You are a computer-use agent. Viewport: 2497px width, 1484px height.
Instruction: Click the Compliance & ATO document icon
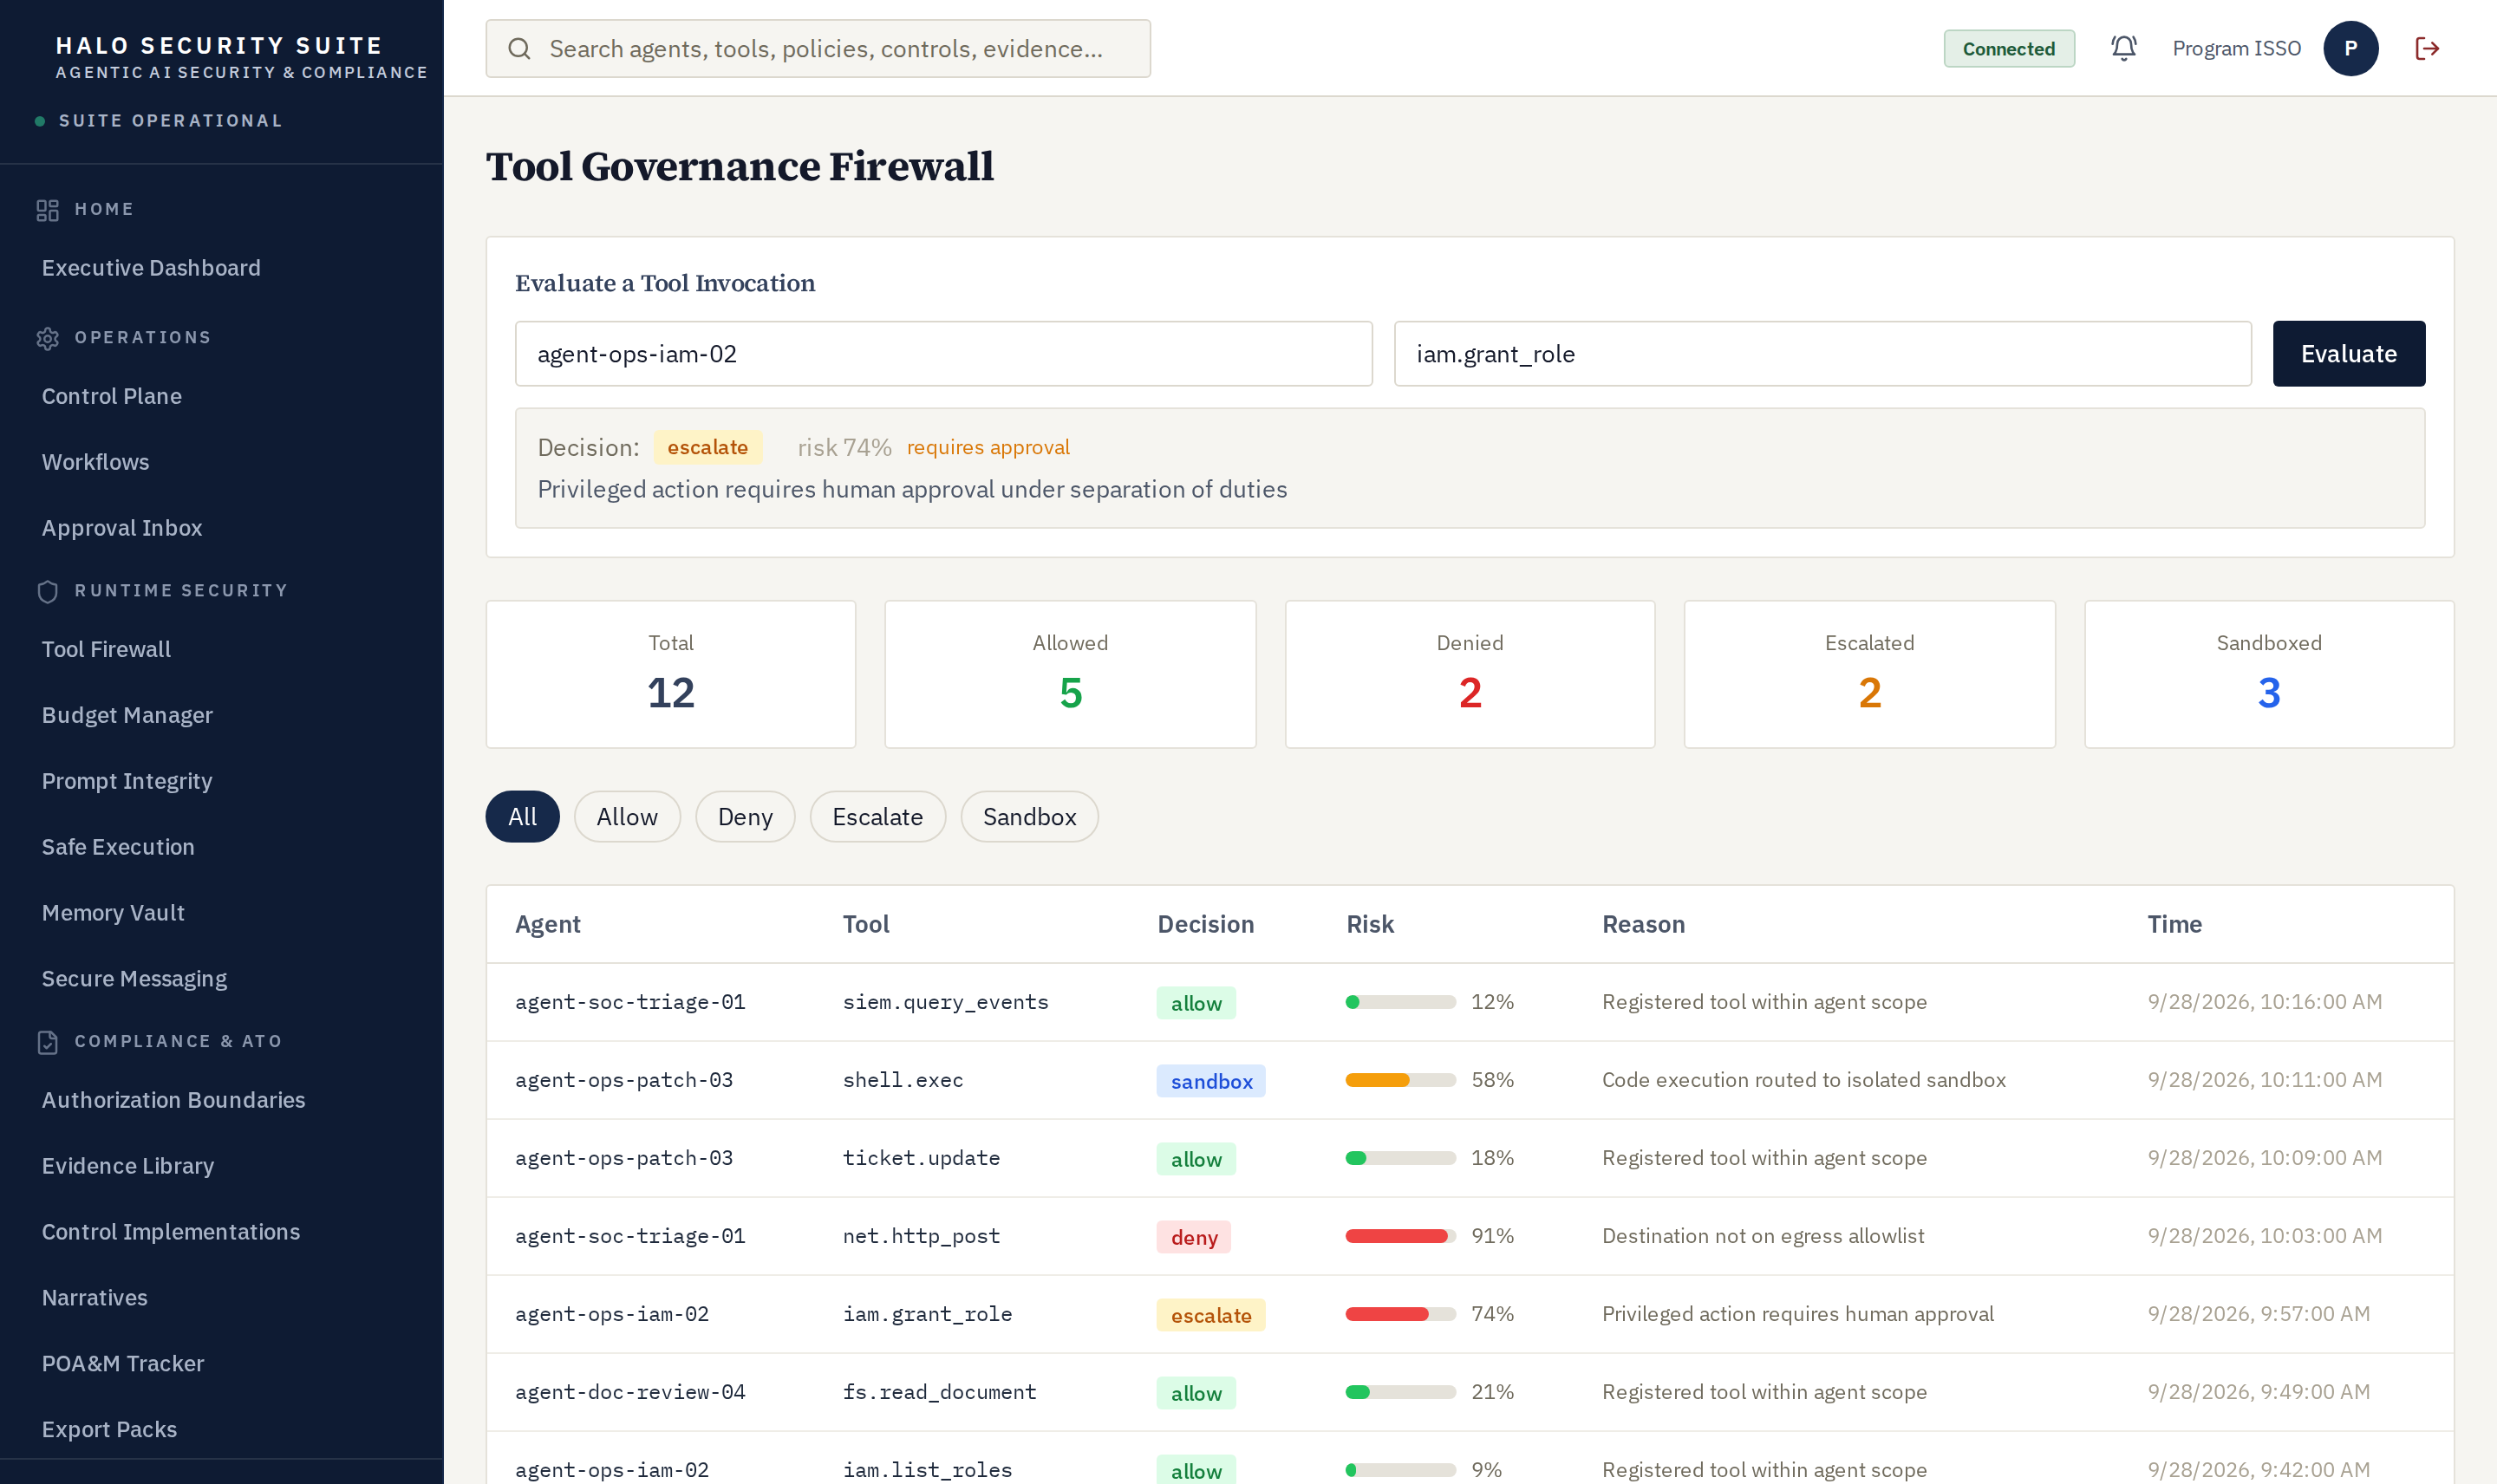click(x=47, y=1042)
